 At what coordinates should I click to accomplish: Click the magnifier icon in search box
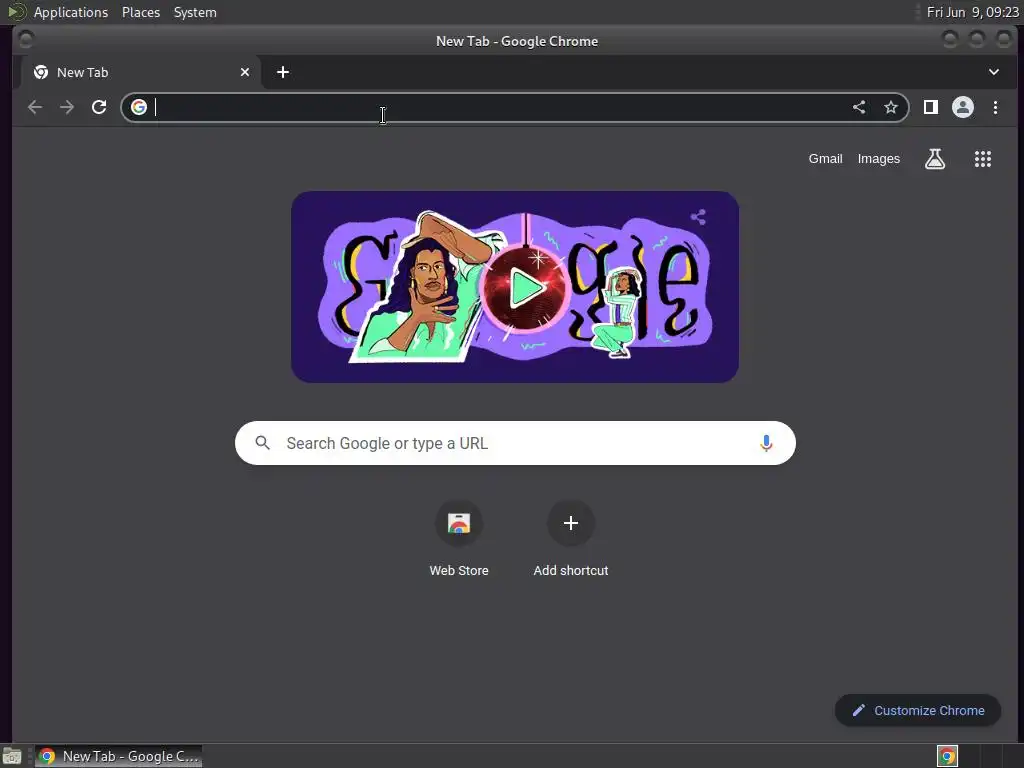[x=263, y=443]
